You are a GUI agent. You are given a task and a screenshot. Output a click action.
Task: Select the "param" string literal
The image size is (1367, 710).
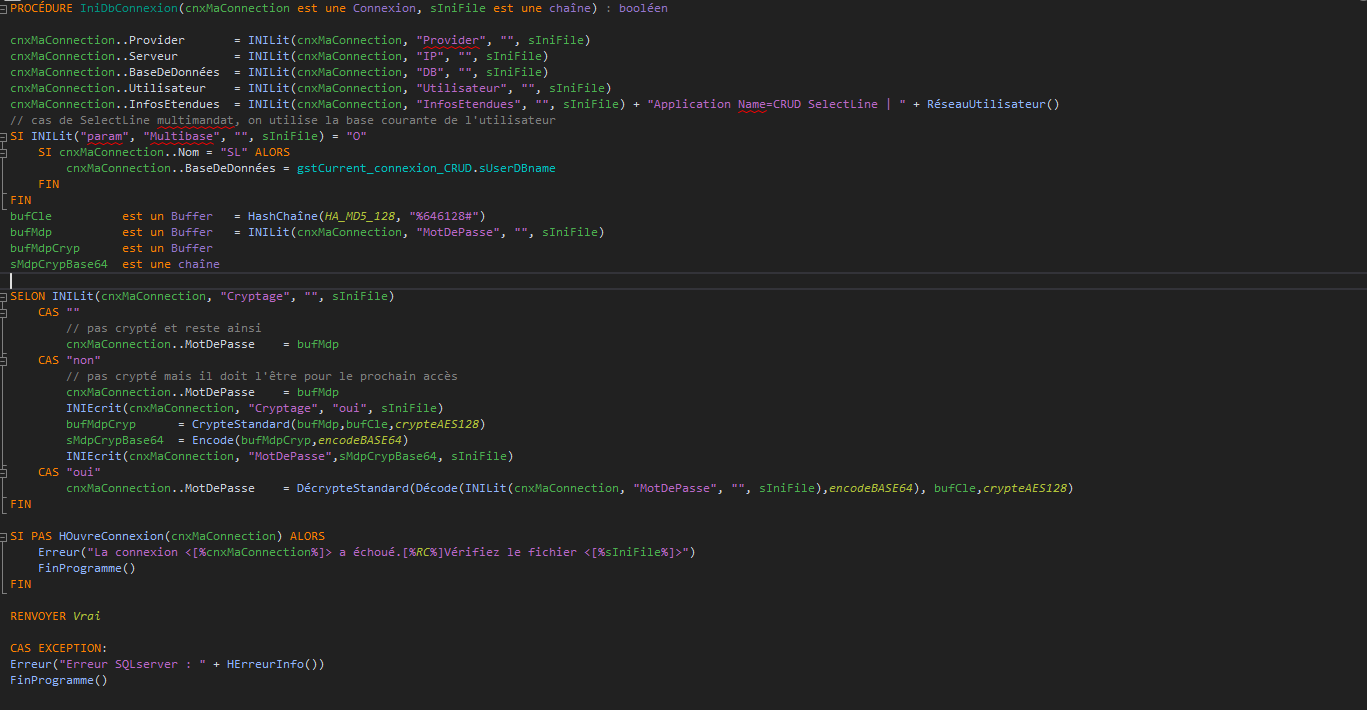(x=104, y=136)
